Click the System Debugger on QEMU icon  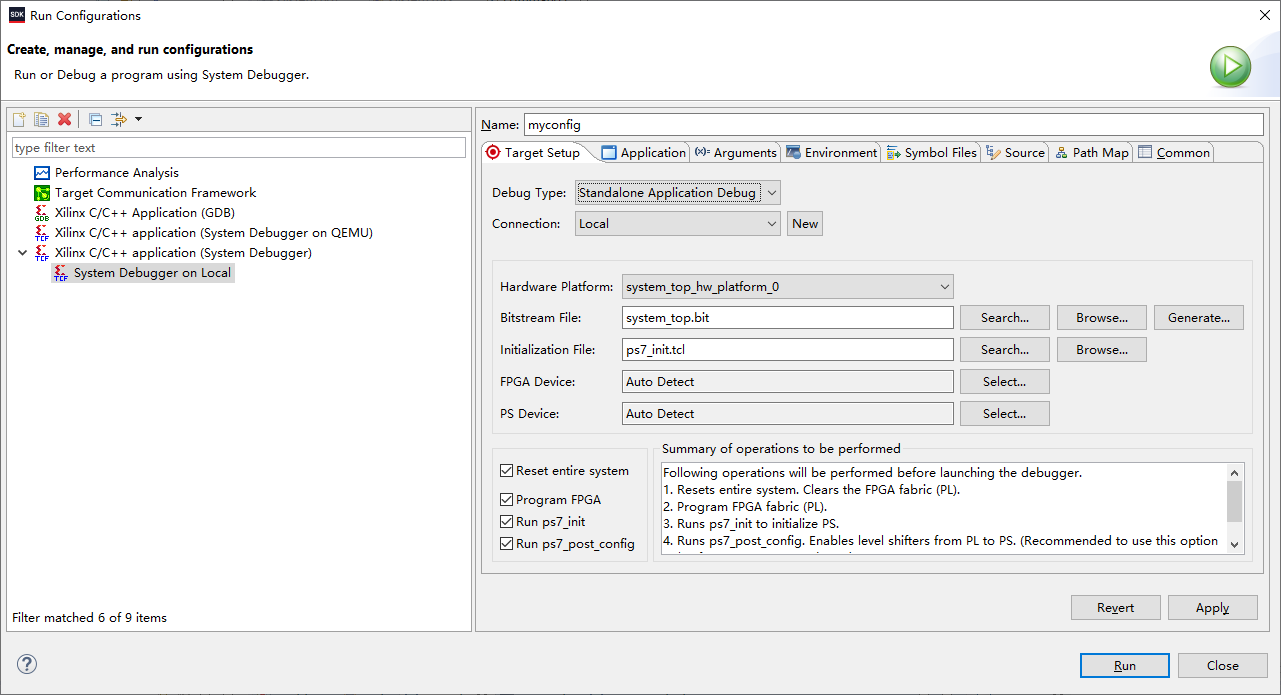coord(42,233)
